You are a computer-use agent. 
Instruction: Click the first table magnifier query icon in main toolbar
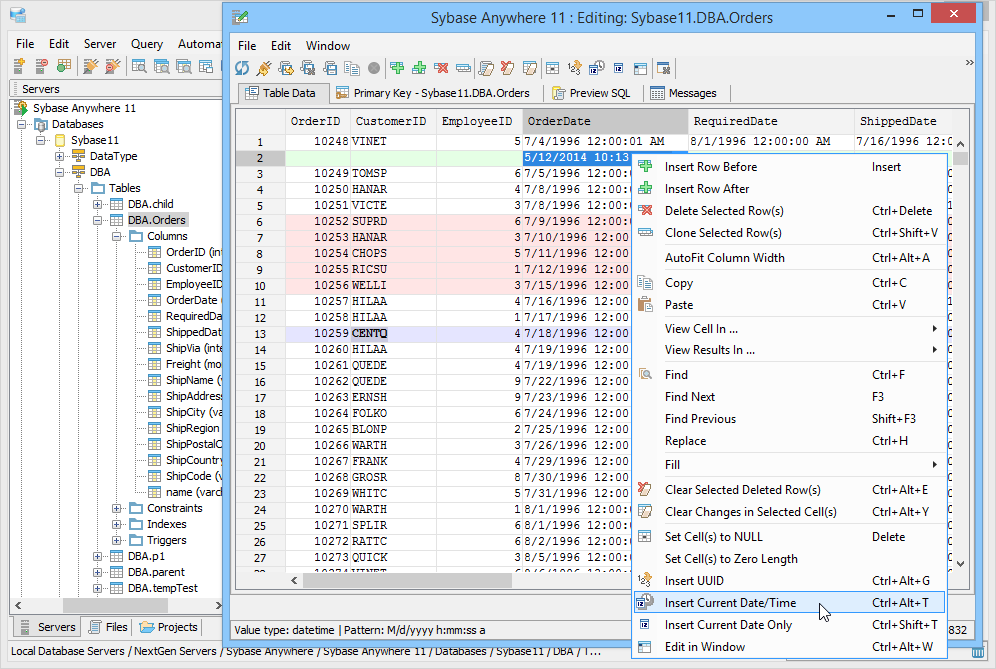(139, 65)
